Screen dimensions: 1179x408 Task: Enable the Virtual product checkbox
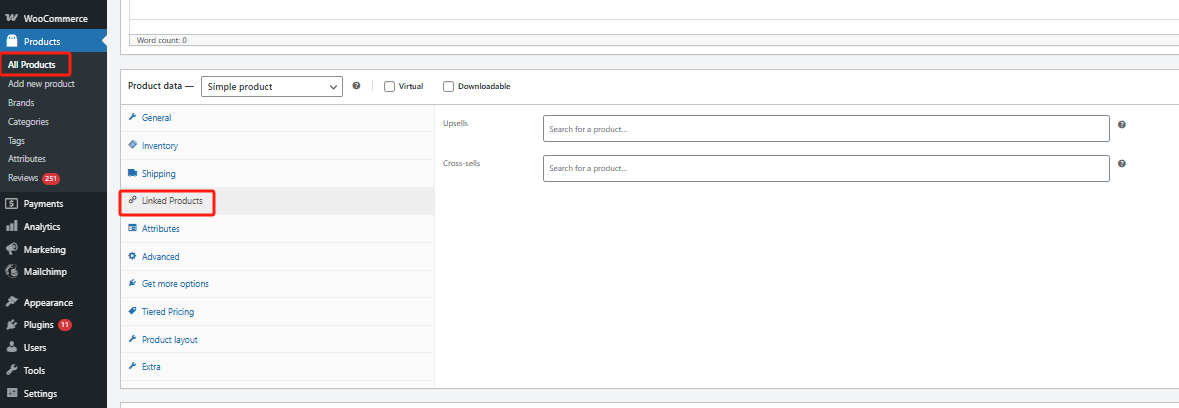pos(390,86)
